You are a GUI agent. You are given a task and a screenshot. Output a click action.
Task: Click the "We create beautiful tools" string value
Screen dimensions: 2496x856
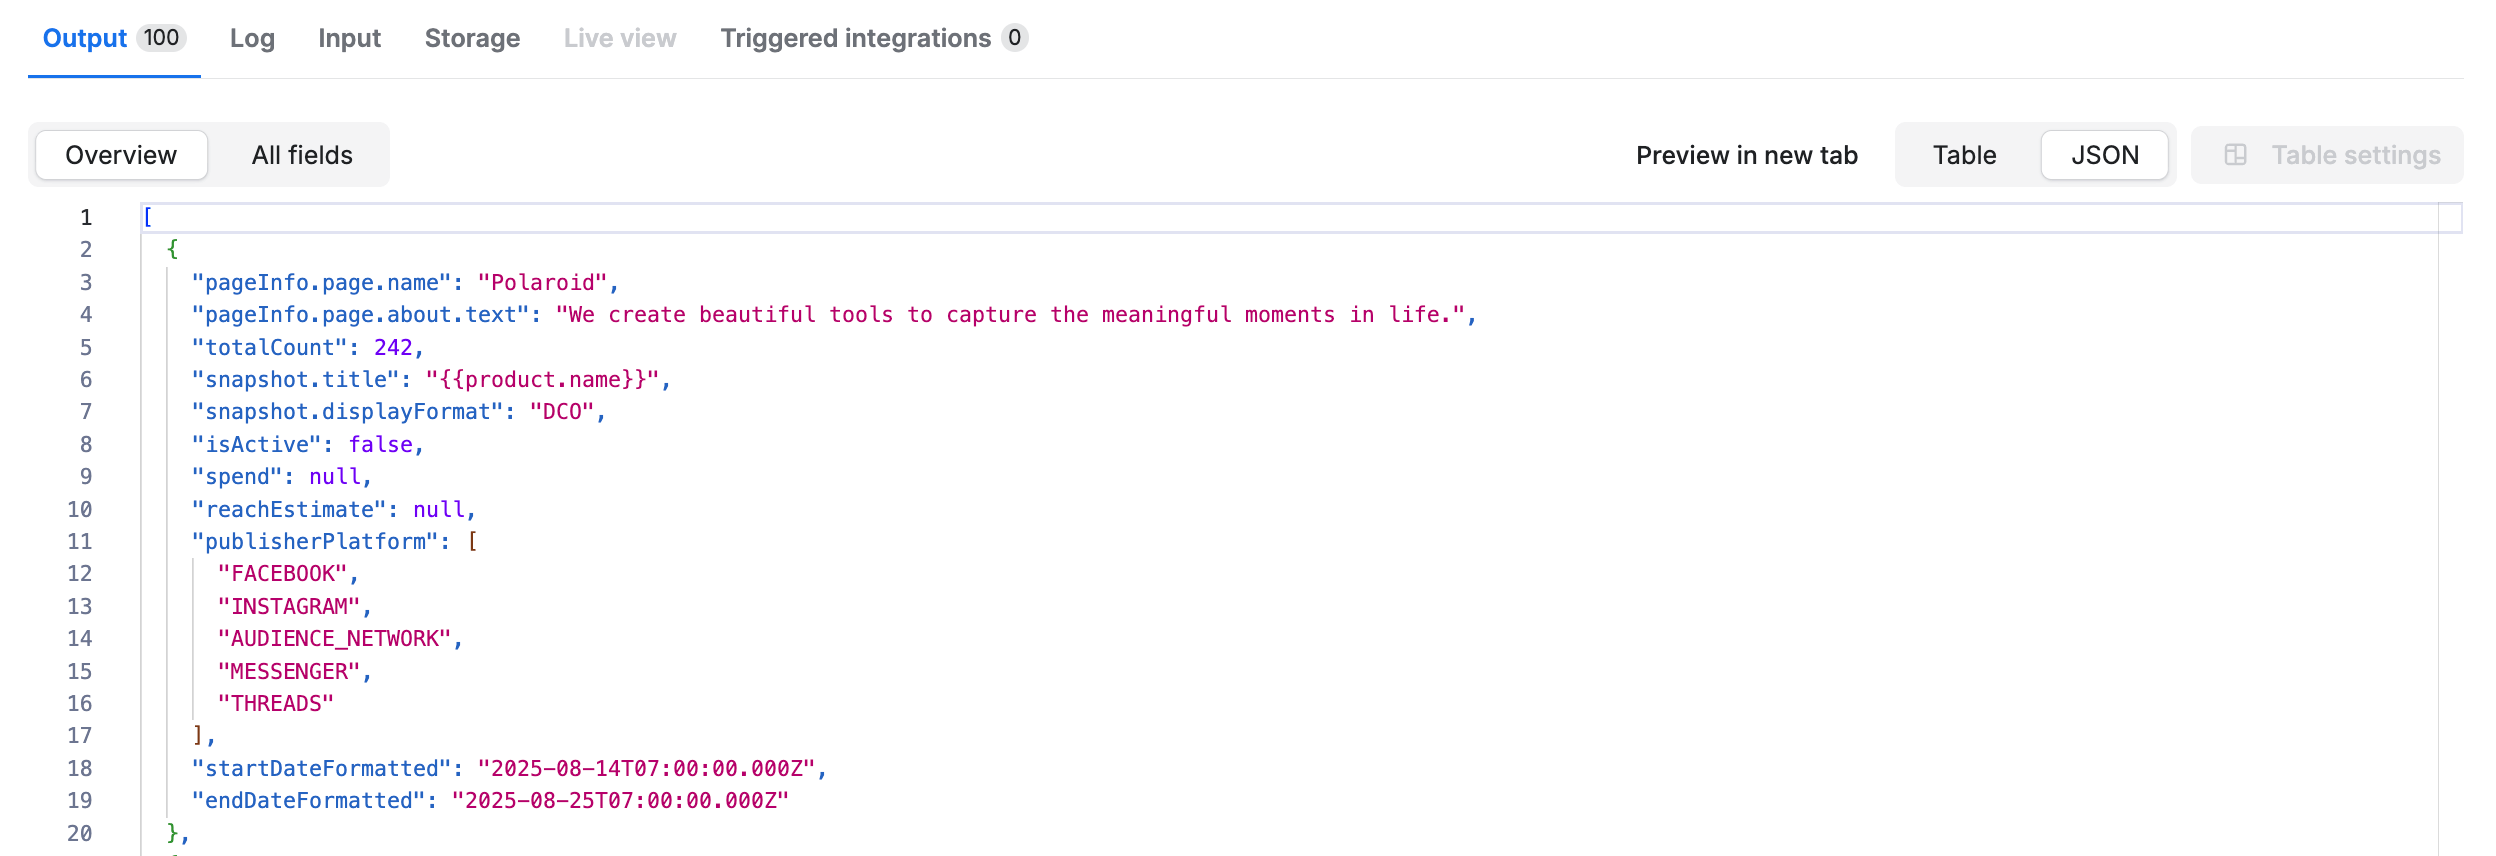(x=1010, y=315)
